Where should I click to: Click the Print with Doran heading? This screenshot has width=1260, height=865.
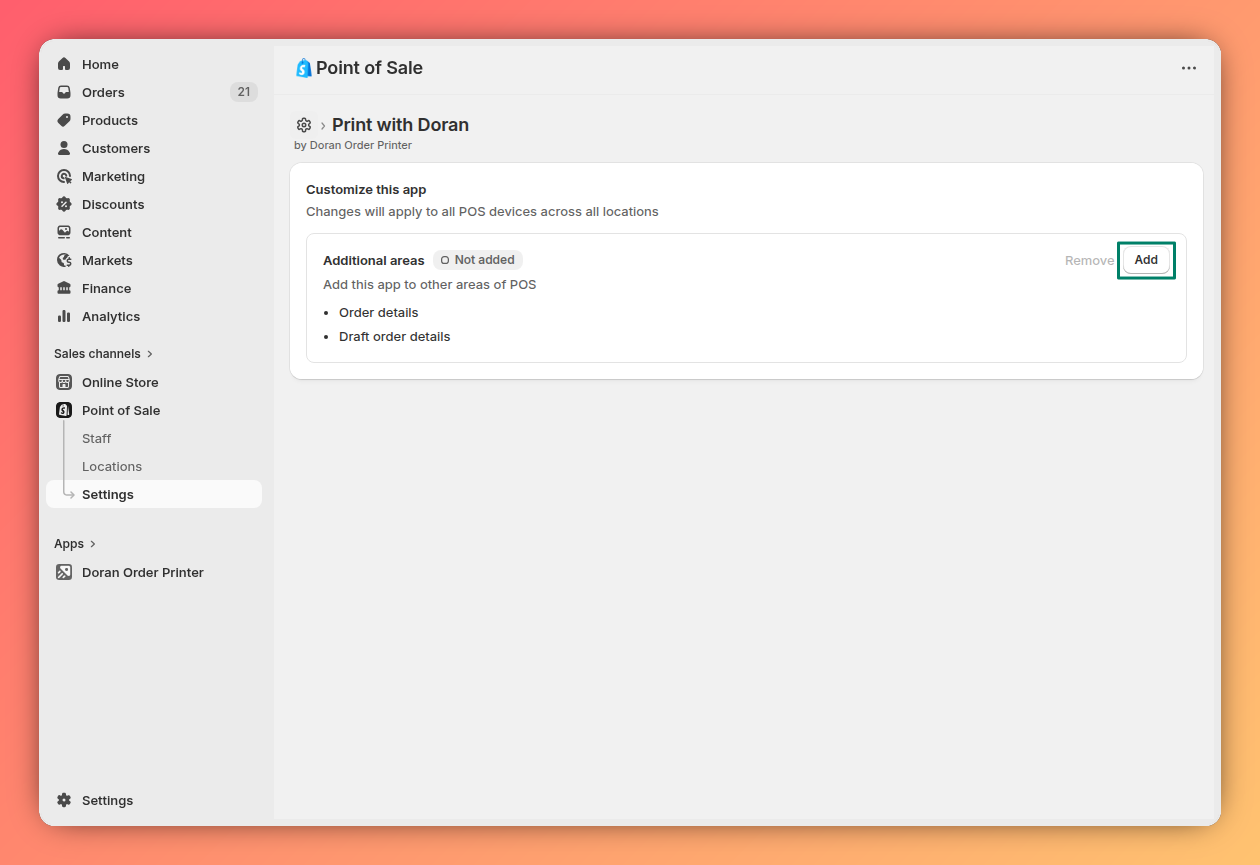(400, 125)
